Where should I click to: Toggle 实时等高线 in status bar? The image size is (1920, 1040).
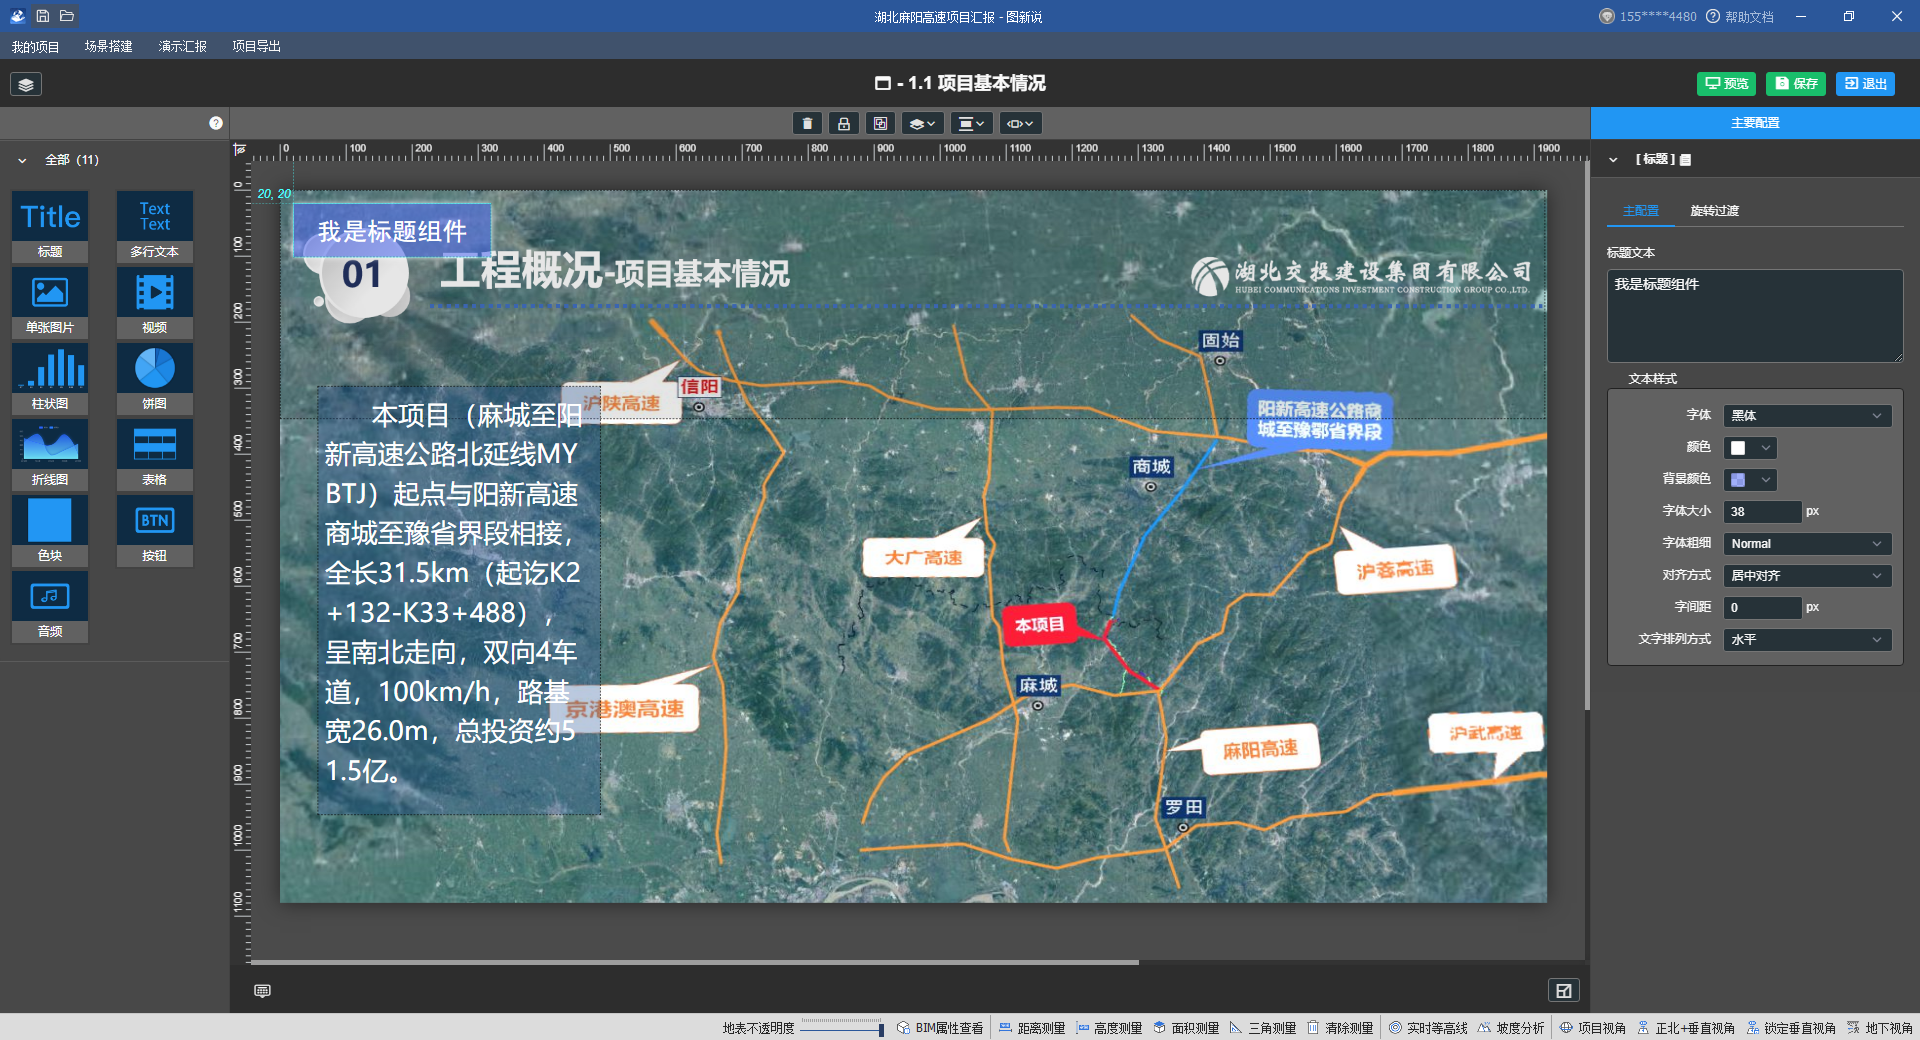pyautogui.click(x=1428, y=1028)
